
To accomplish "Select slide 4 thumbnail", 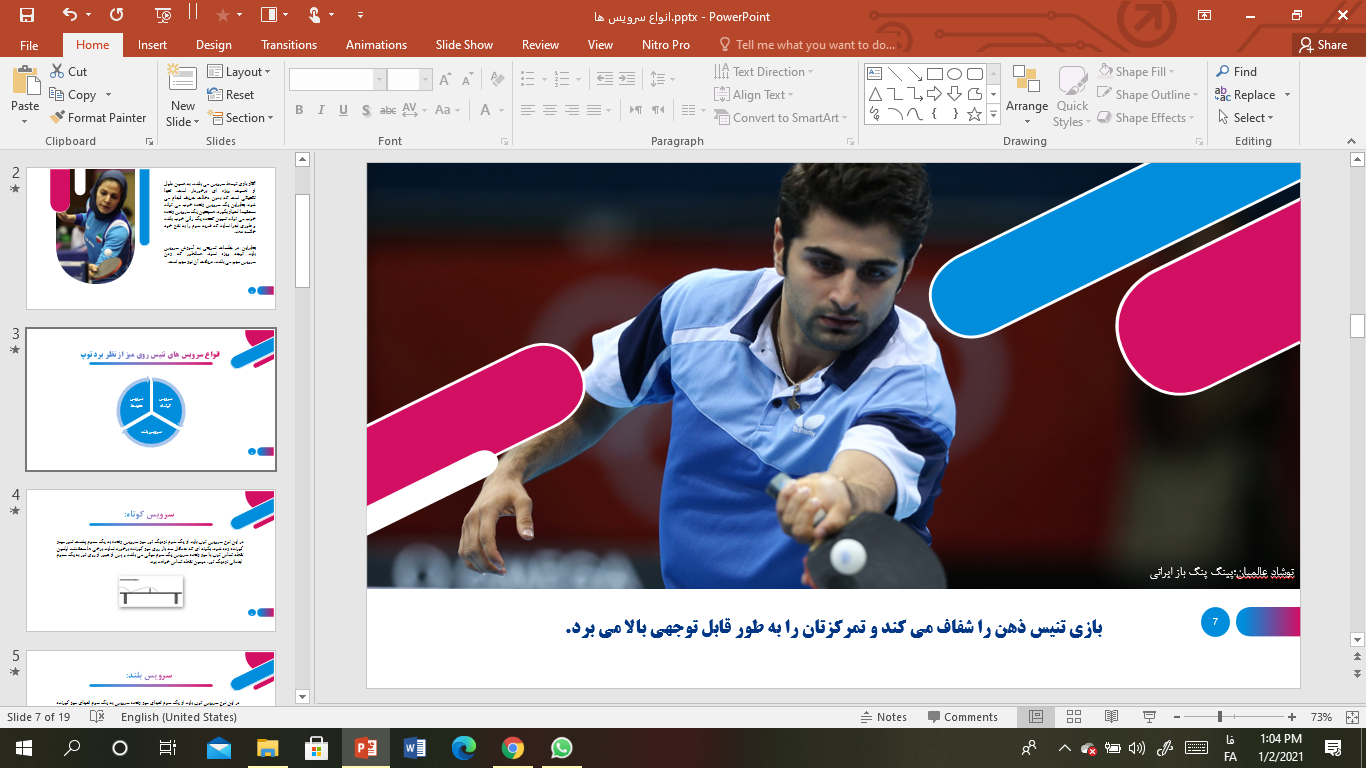I will point(150,560).
